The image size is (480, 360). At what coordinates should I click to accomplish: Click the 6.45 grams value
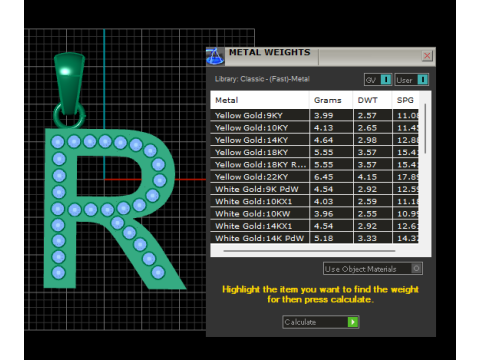[x=323, y=177]
